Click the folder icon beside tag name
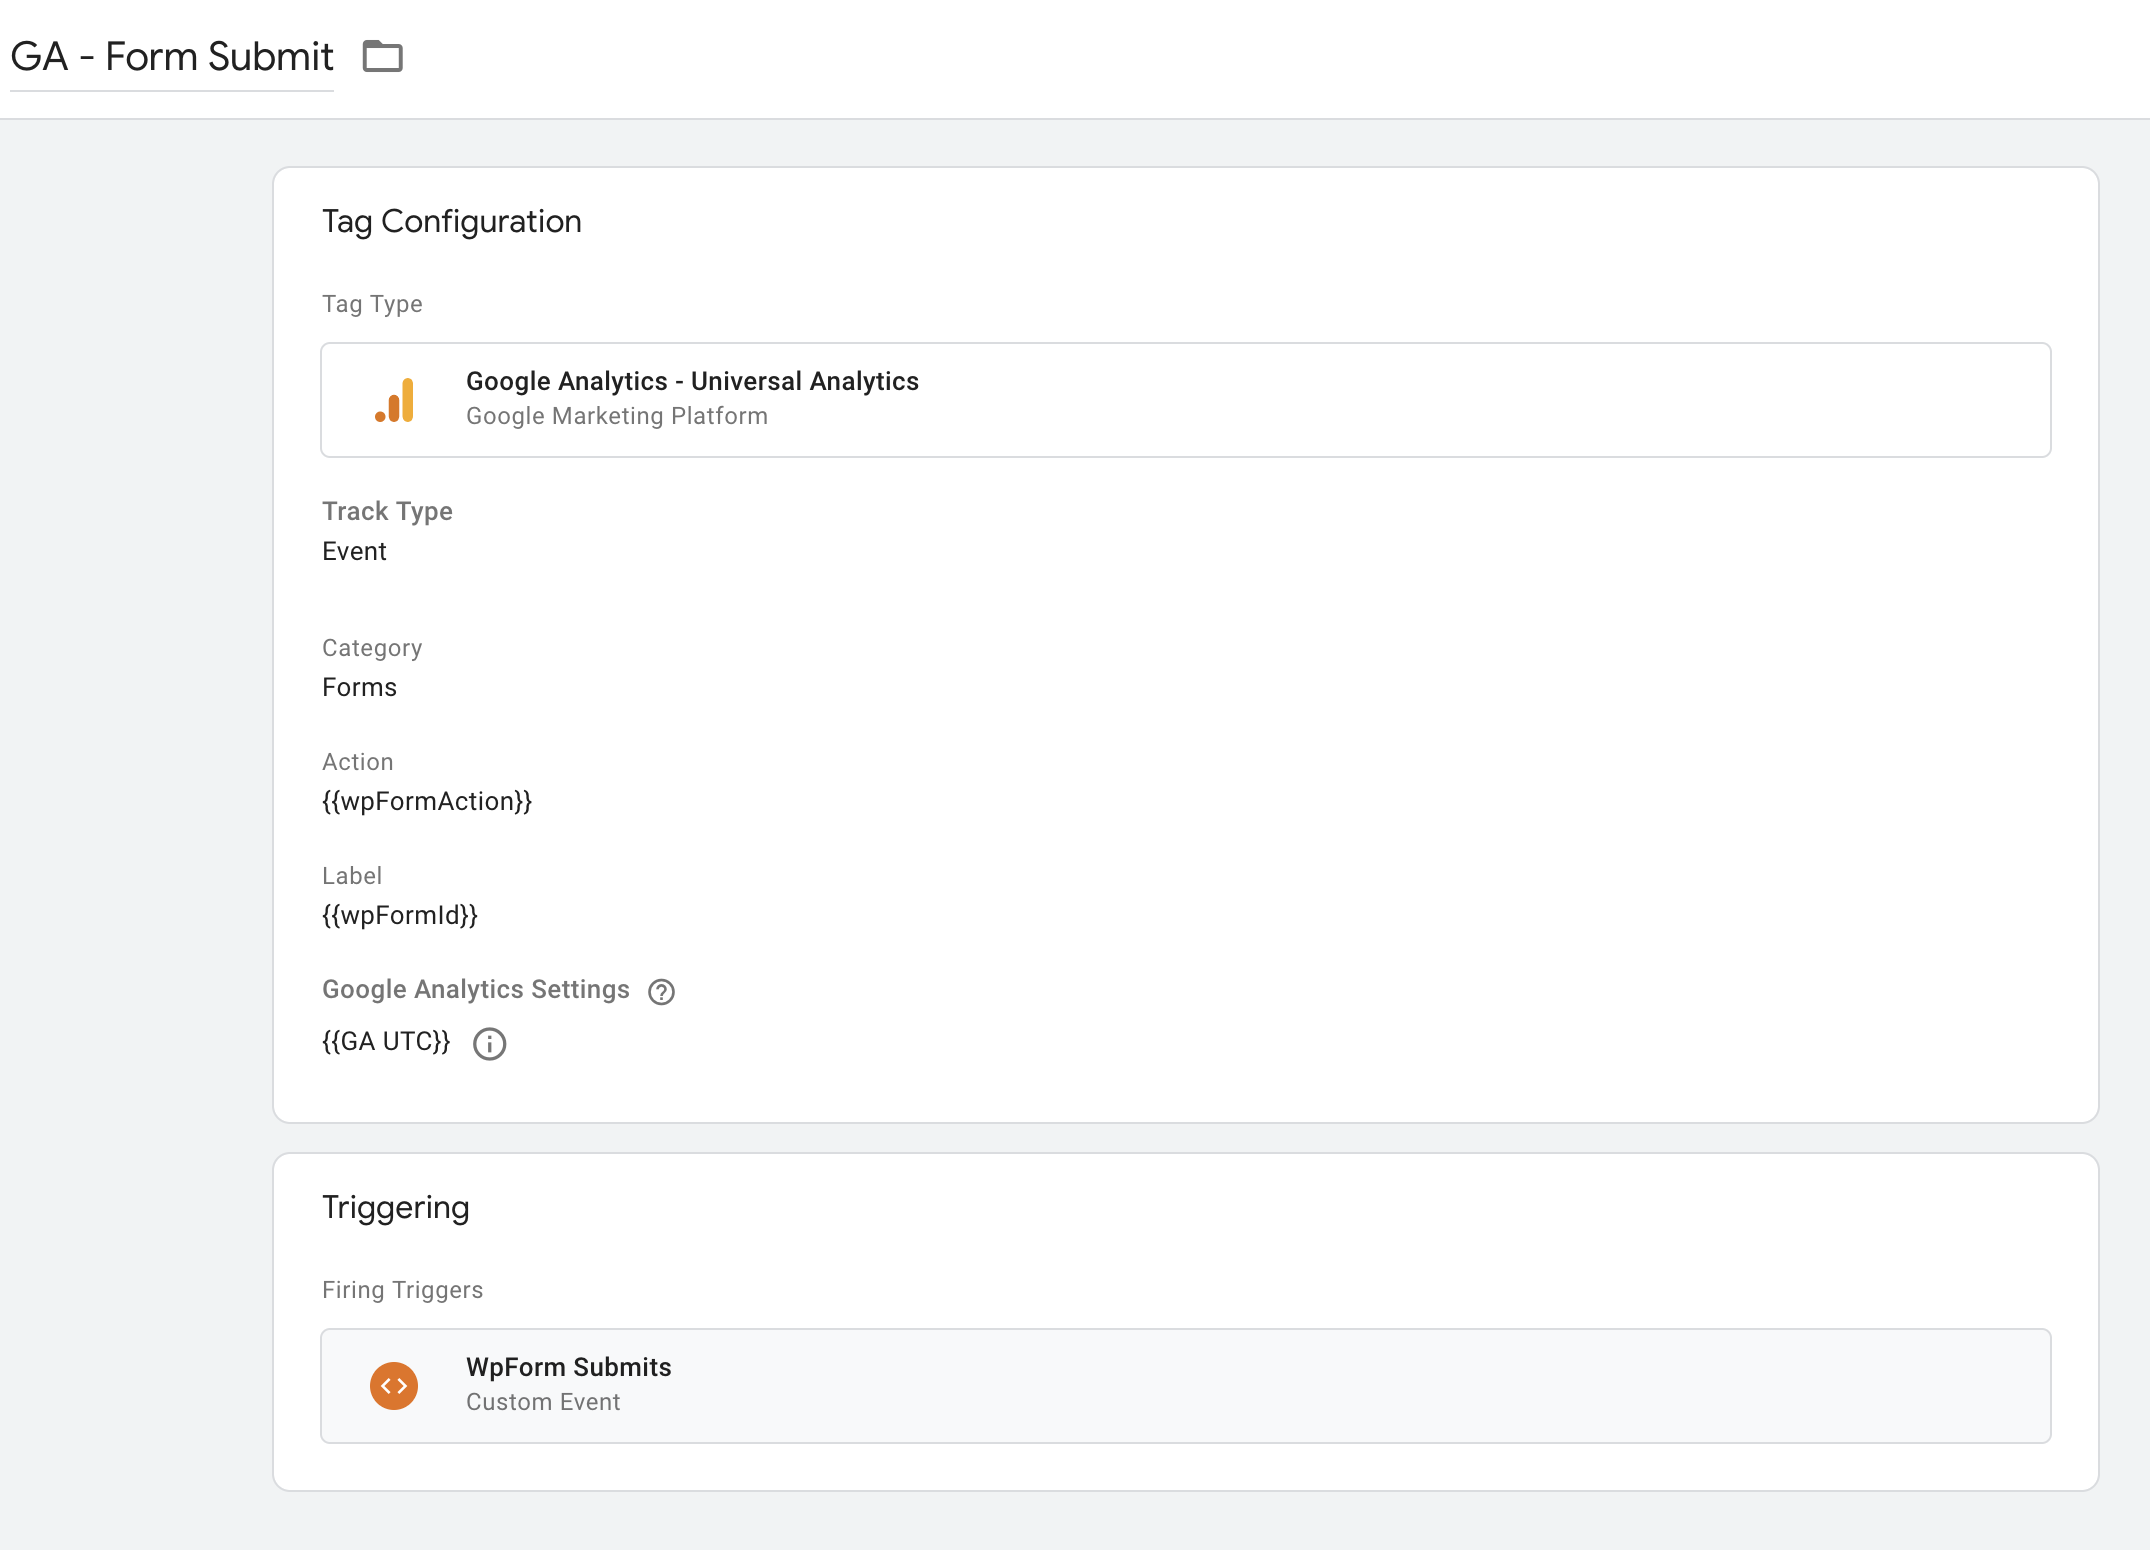The width and height of the screenshot is (2150, 1550). pos(382,57)
